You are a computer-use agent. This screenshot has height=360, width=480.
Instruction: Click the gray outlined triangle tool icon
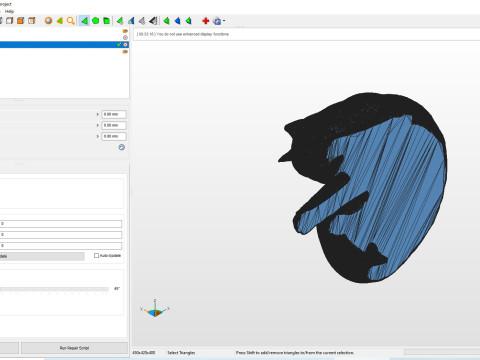tap(142, 21)
